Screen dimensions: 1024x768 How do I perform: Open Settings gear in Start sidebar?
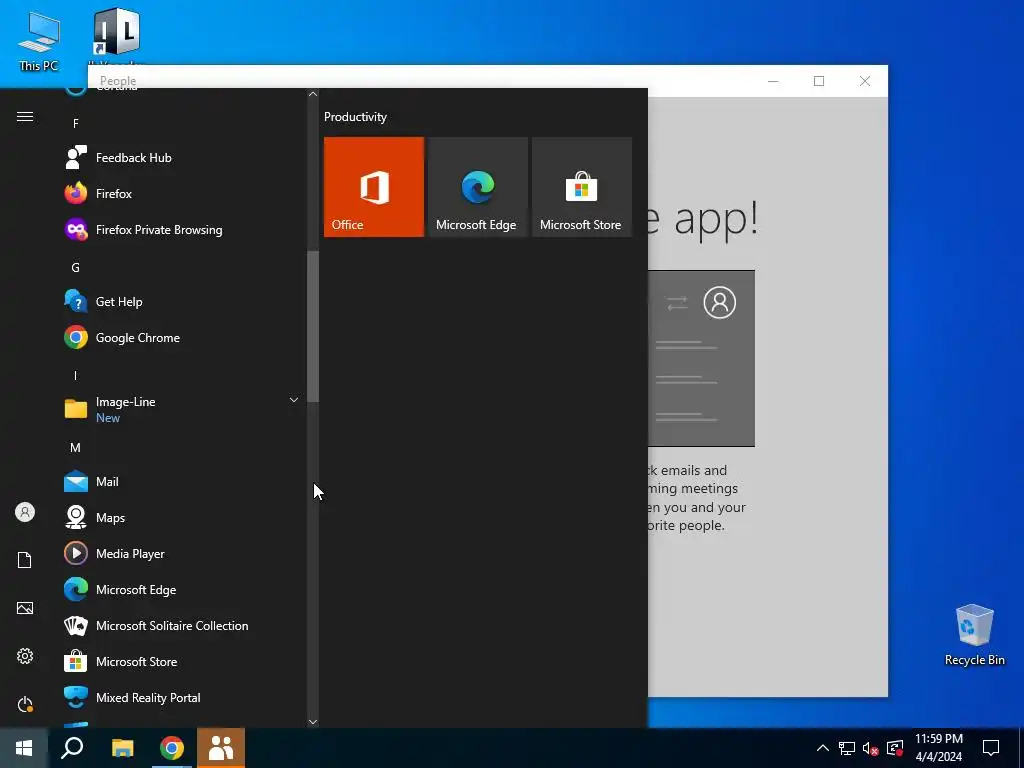[25, 656]
